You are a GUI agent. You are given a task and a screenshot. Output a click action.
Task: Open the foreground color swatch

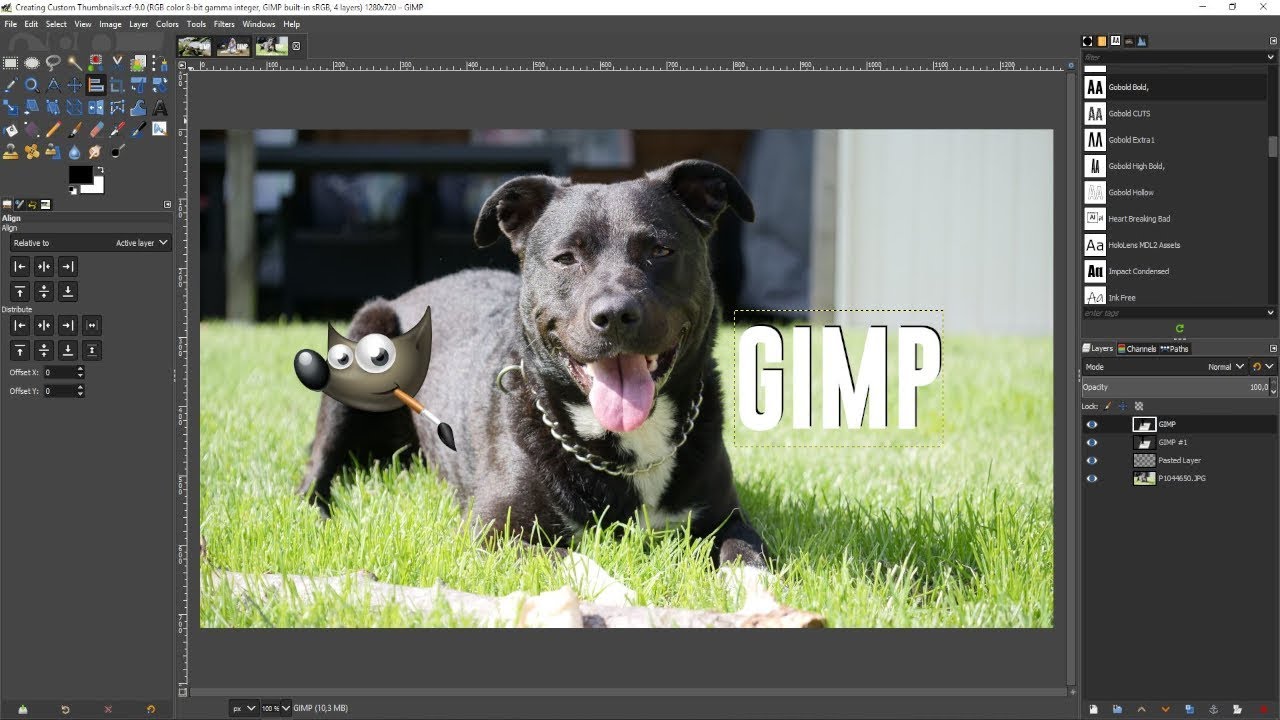[x=80, y=174]
